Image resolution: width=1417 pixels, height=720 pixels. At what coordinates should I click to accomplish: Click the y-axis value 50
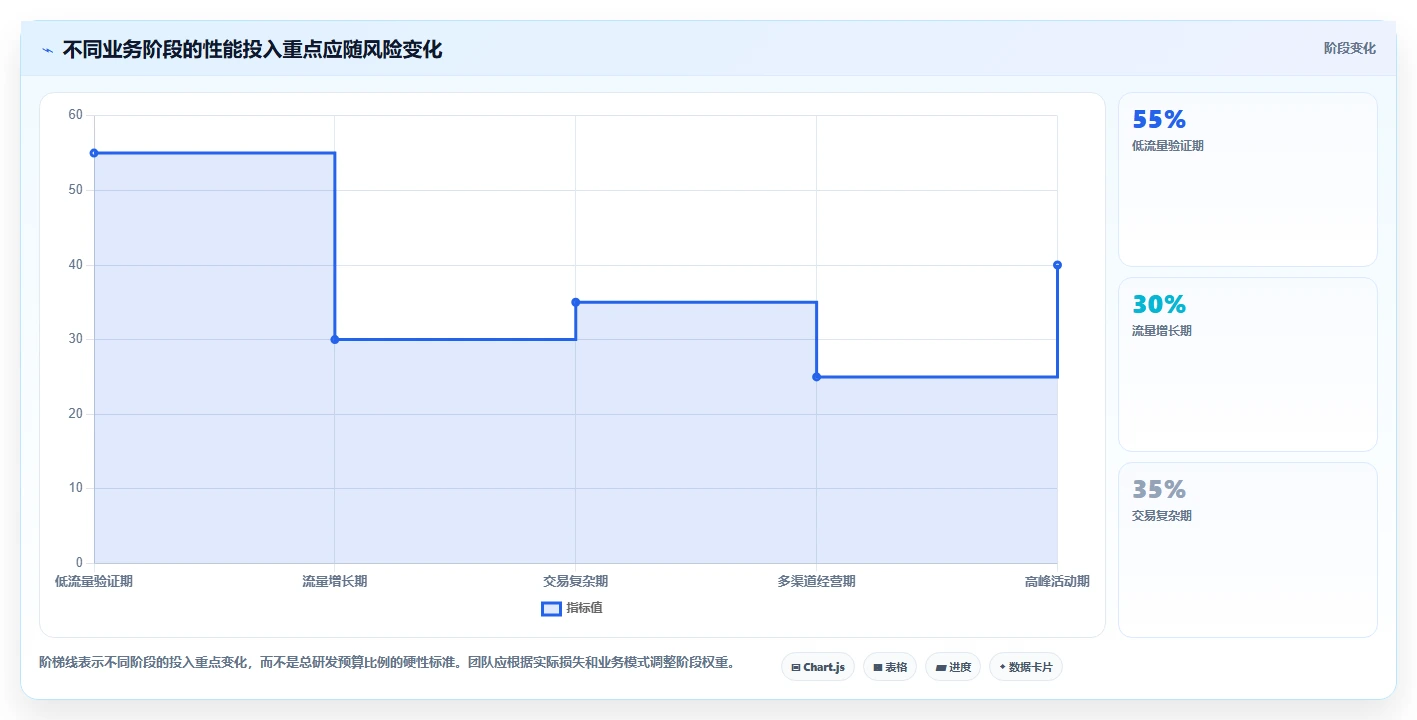[x=75, y=190]
